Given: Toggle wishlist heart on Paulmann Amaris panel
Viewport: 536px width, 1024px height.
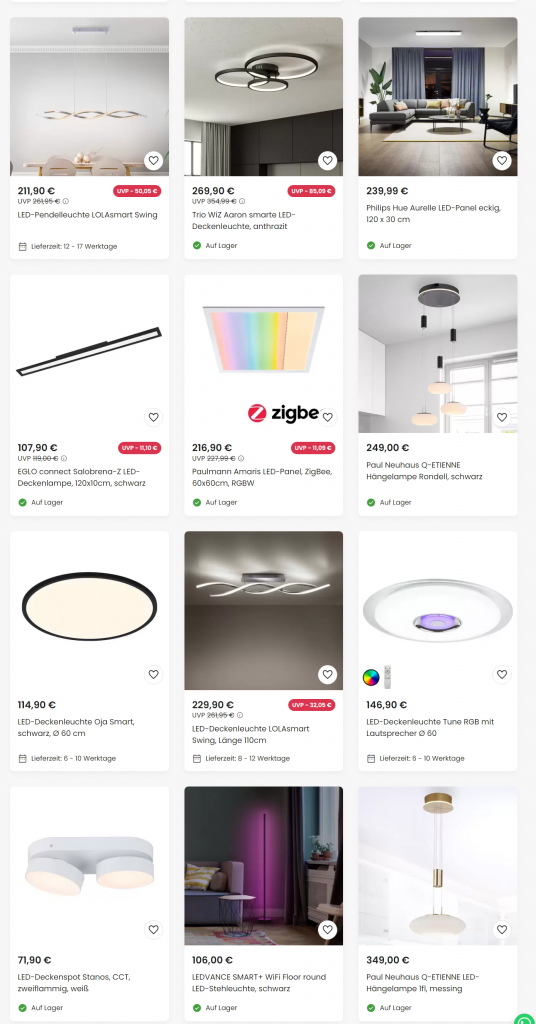Looking at the screenshot, I should [328, 417].
